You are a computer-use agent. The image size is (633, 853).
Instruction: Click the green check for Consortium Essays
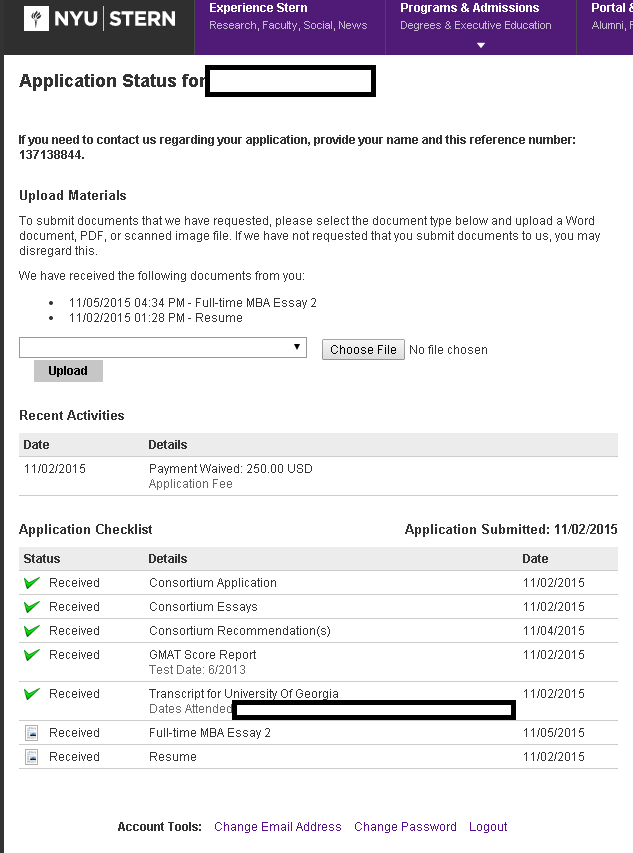click(x=32, y=607)
